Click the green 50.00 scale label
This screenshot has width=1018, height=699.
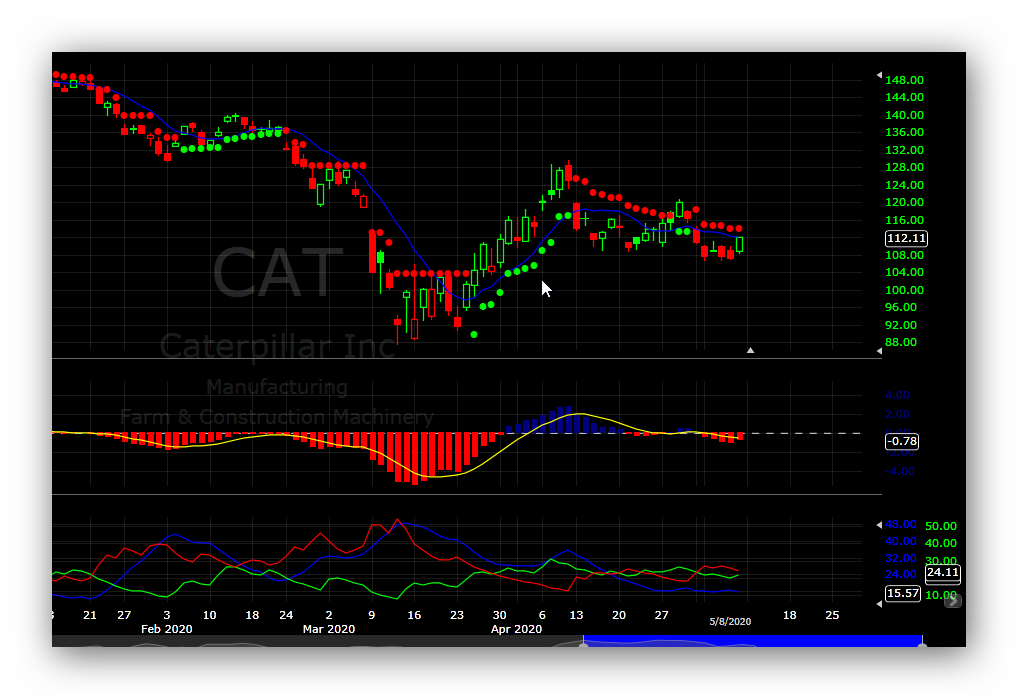pyautogui.click(x=941, y=526)
